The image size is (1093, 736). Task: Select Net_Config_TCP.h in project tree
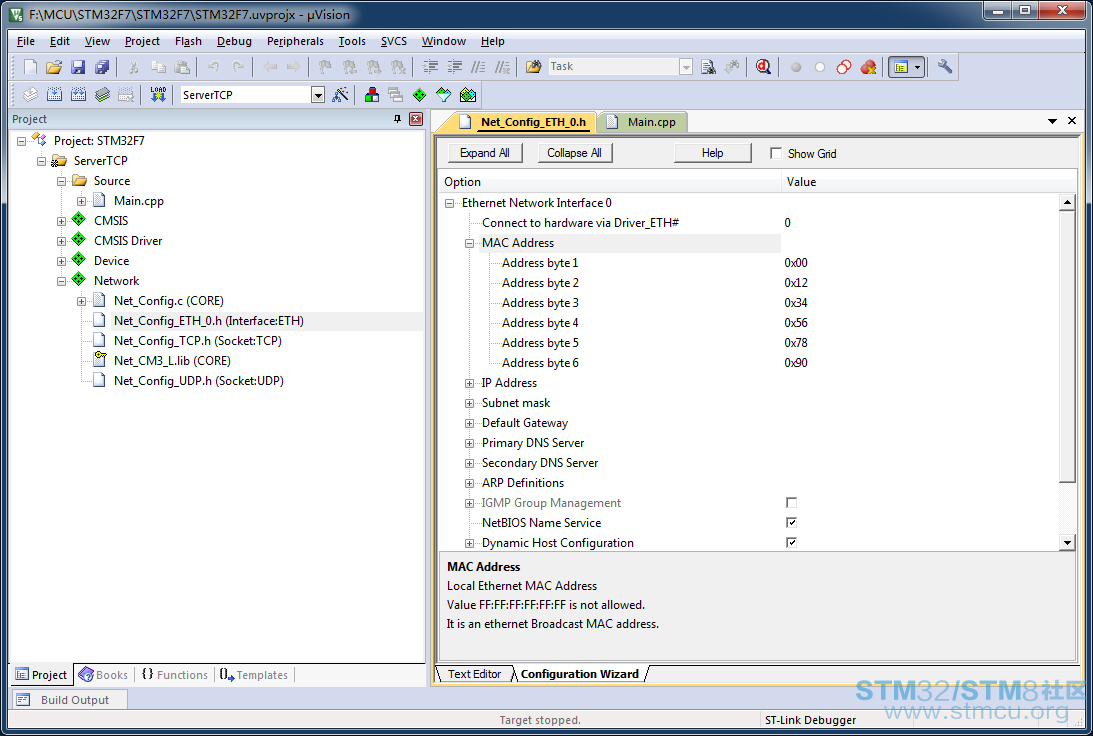click(x=197, y=341)
